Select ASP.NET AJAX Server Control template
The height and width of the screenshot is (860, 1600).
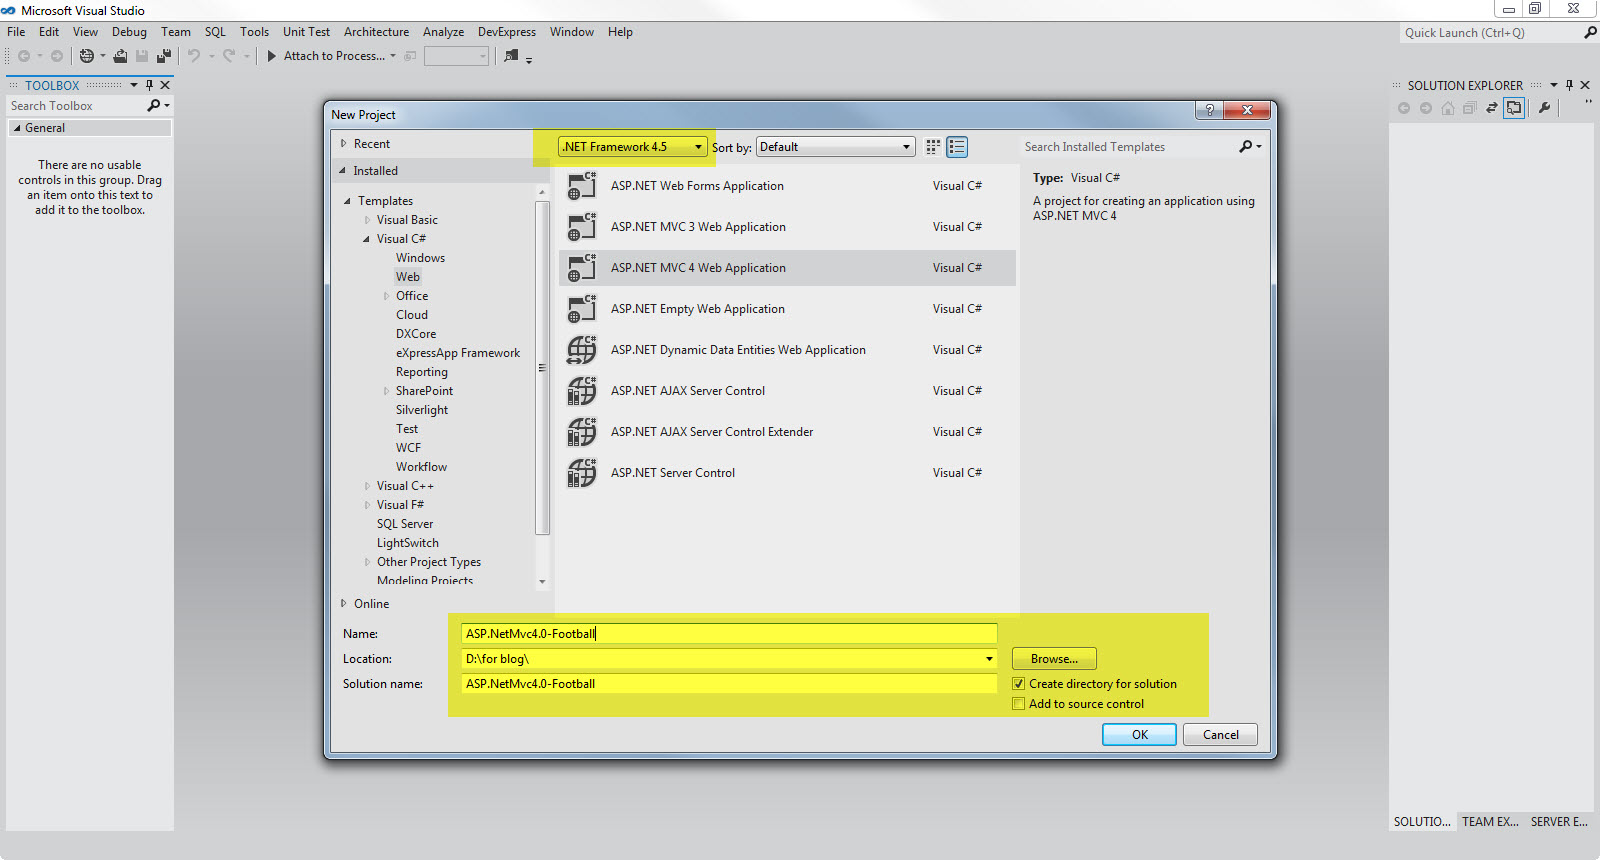787,391
